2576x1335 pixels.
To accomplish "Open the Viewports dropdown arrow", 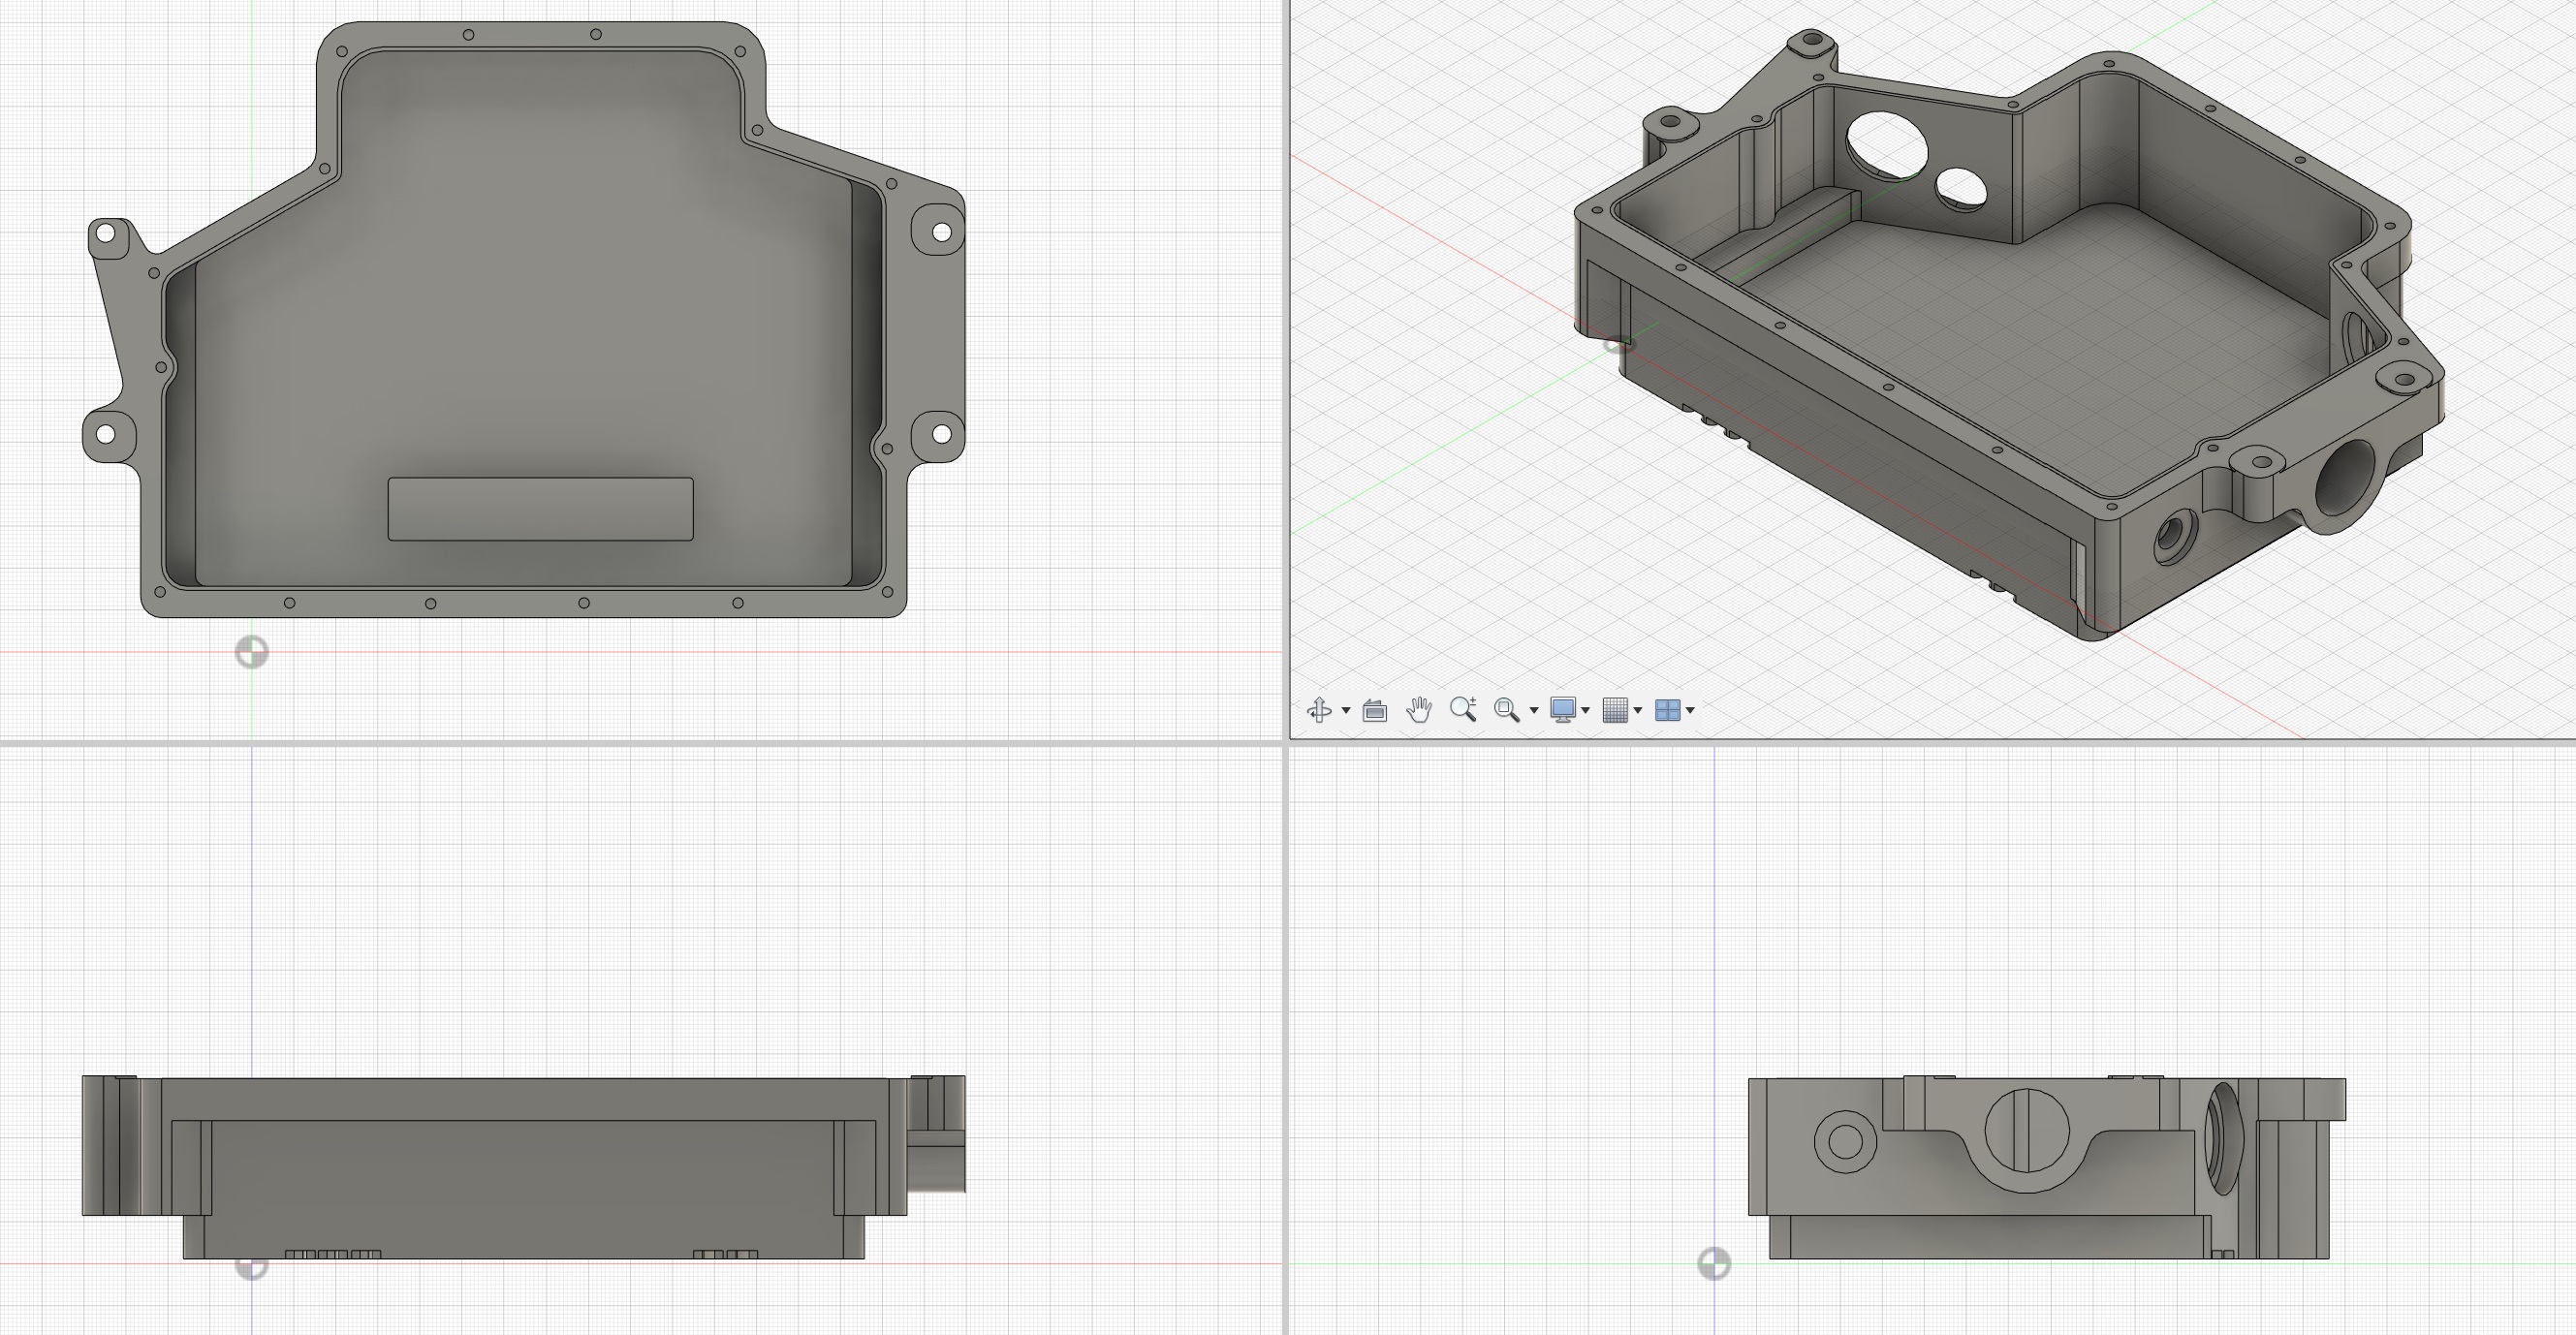I will 1689,712.
